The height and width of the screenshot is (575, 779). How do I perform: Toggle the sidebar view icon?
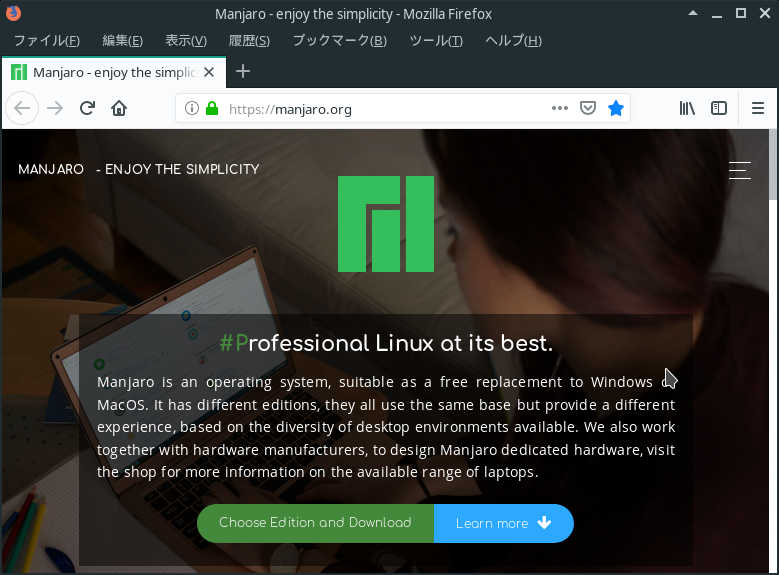click(x=719, y=108)
